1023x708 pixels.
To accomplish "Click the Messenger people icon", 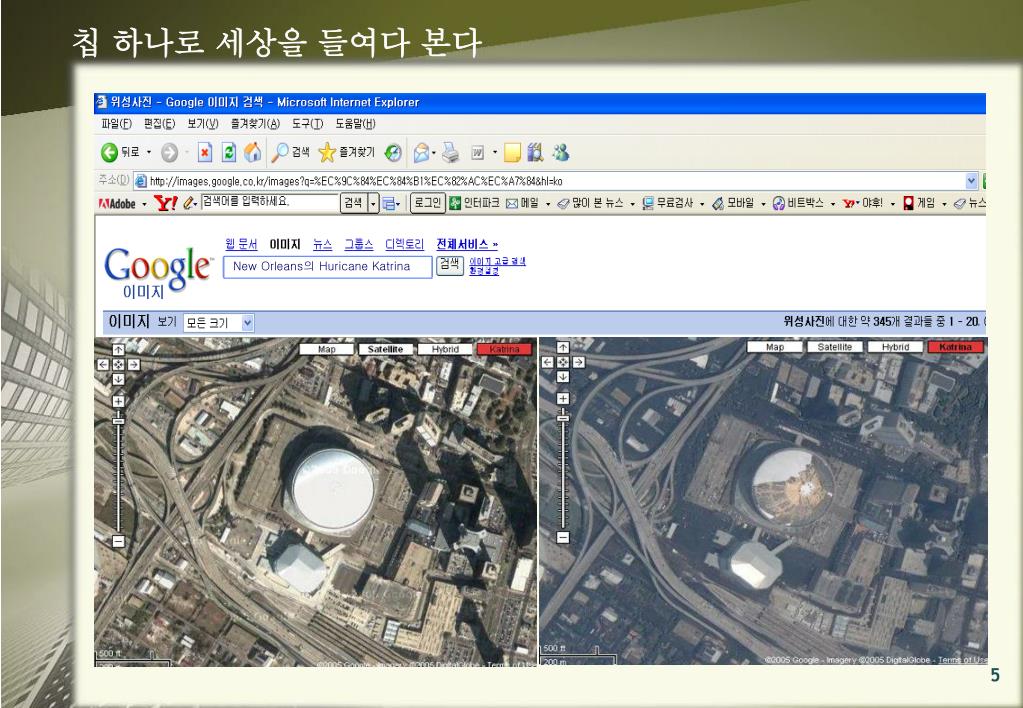I will point(560,153).
